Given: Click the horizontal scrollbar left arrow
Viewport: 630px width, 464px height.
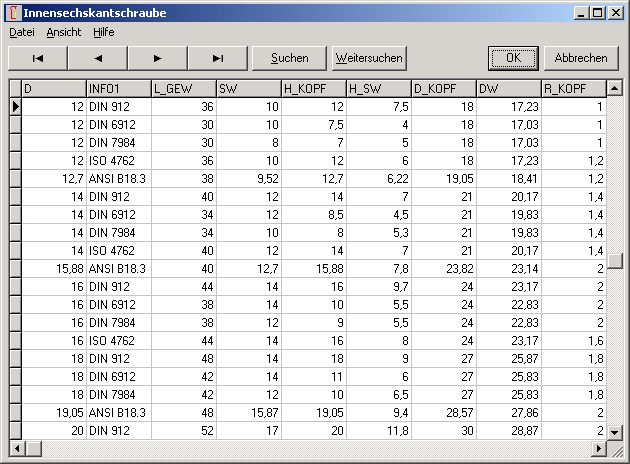Looking at the screenshot, I should point(16,447).
